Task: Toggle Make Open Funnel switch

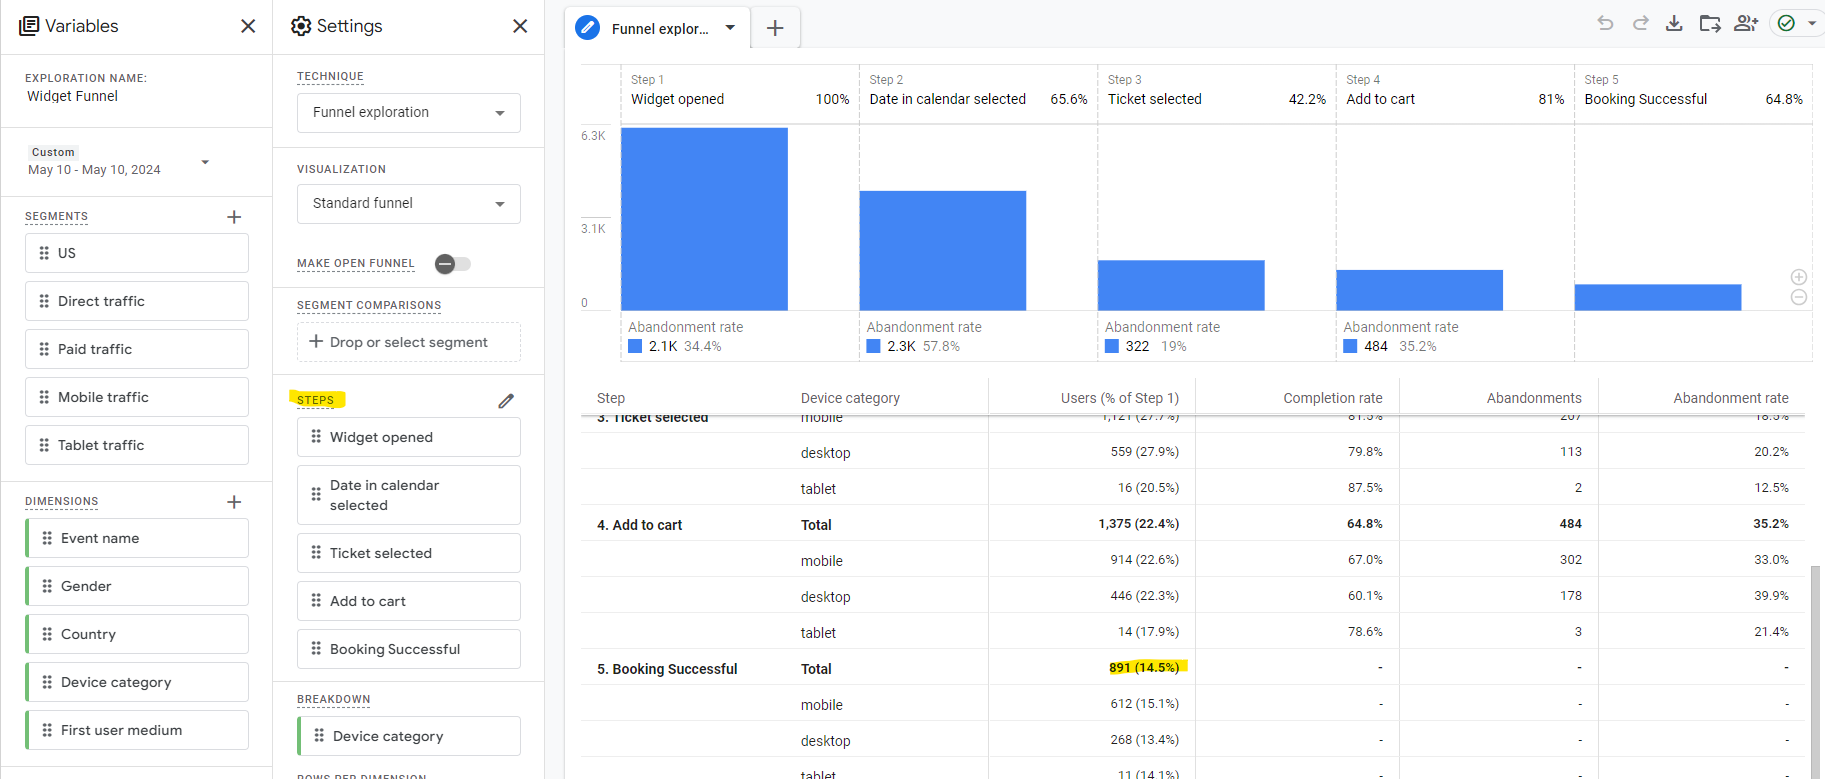Action: pos(453,264)
